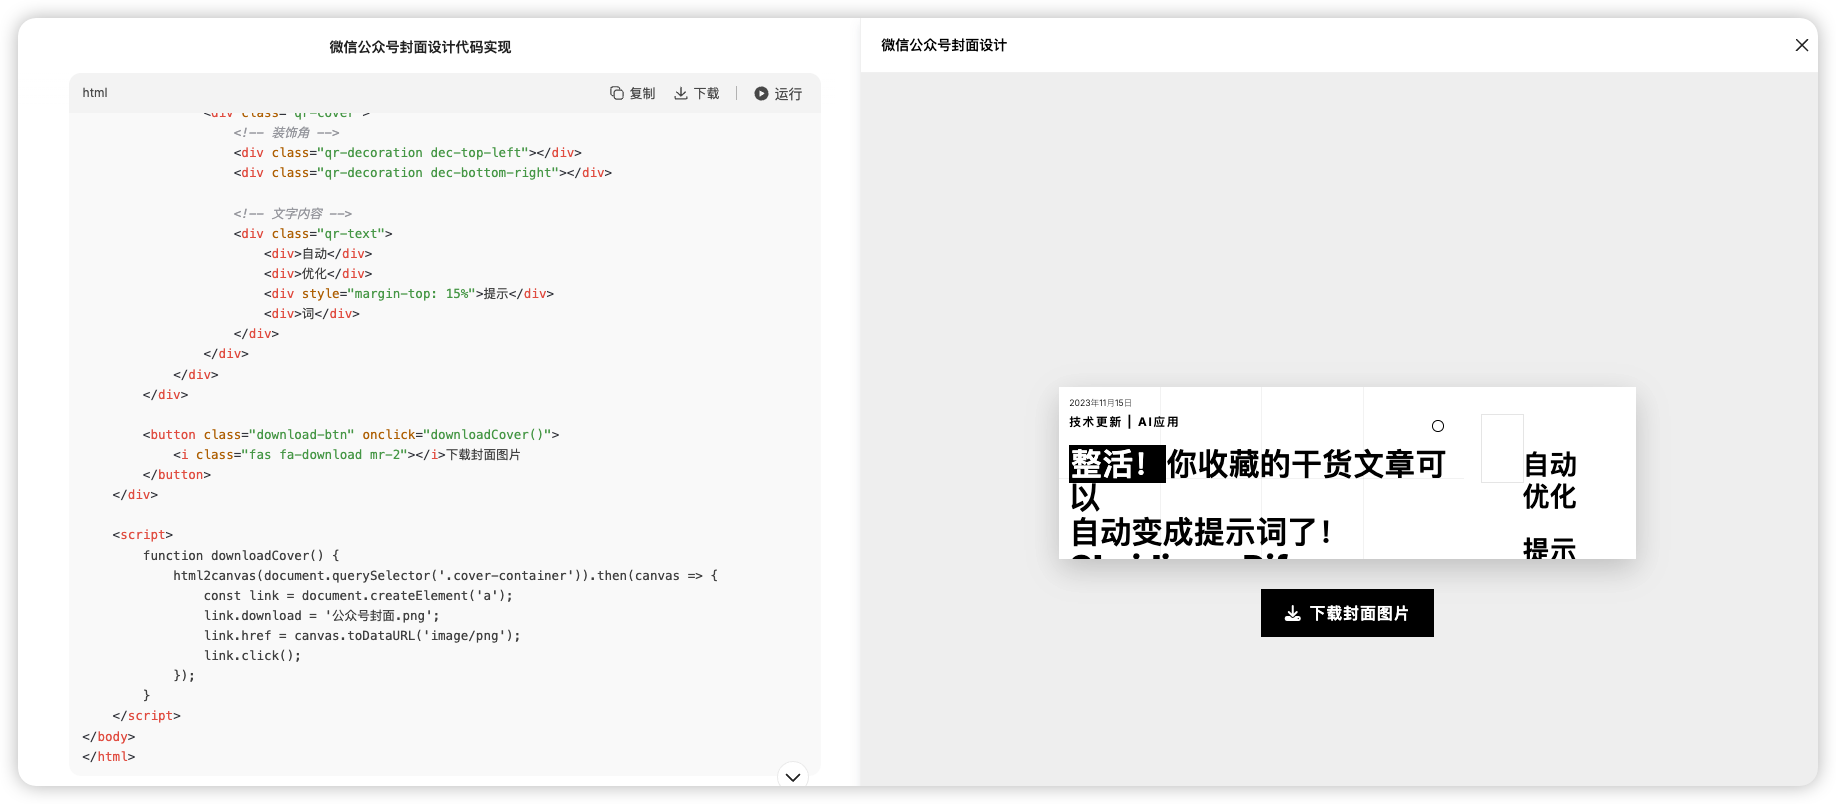1836x804 pixels.
Task: Click the scroll-down chevron below the code block
Action: coord(793,777)
